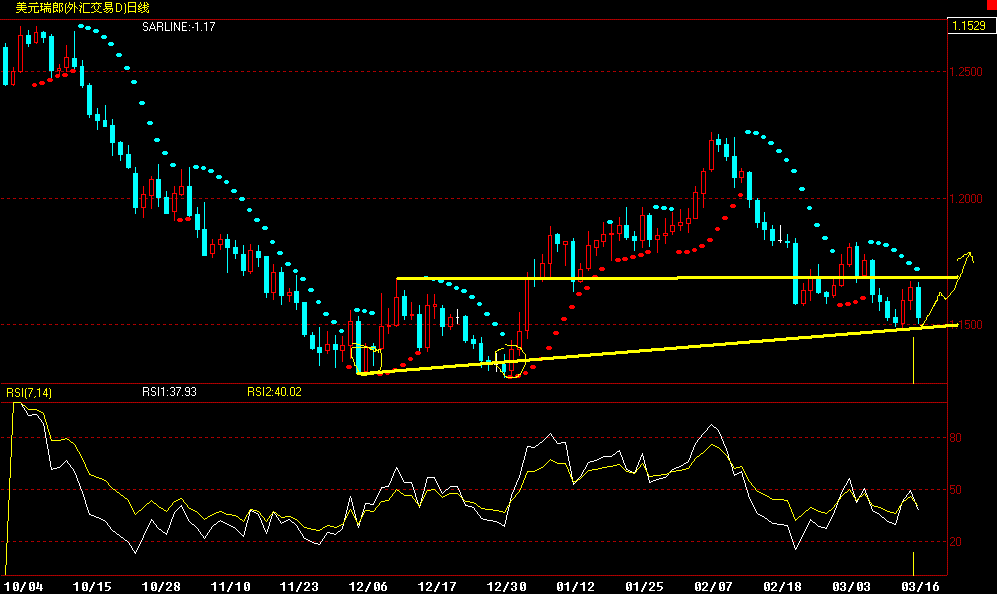The height and width of the screenshot is (594, 997).
Task: Click the RSI 50 level label
Action: click(955, 490)
